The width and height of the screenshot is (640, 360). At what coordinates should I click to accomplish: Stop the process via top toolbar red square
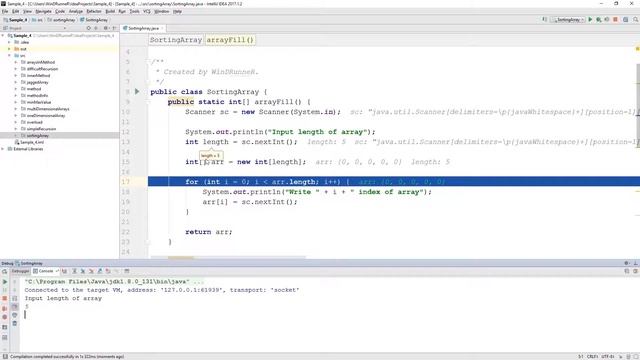616,20
